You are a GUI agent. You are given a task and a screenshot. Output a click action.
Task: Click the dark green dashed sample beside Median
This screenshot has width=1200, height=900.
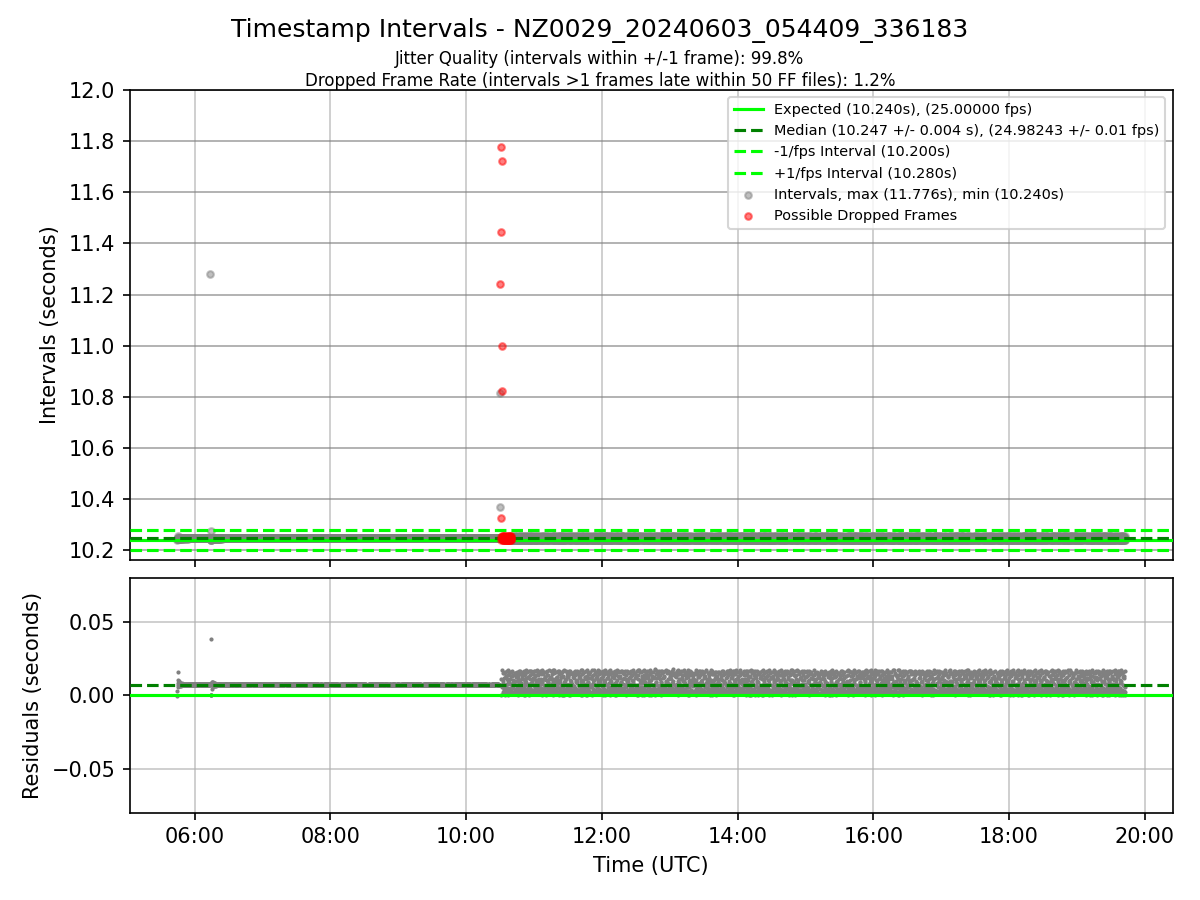pyautogui.click(x=748, y=130)
